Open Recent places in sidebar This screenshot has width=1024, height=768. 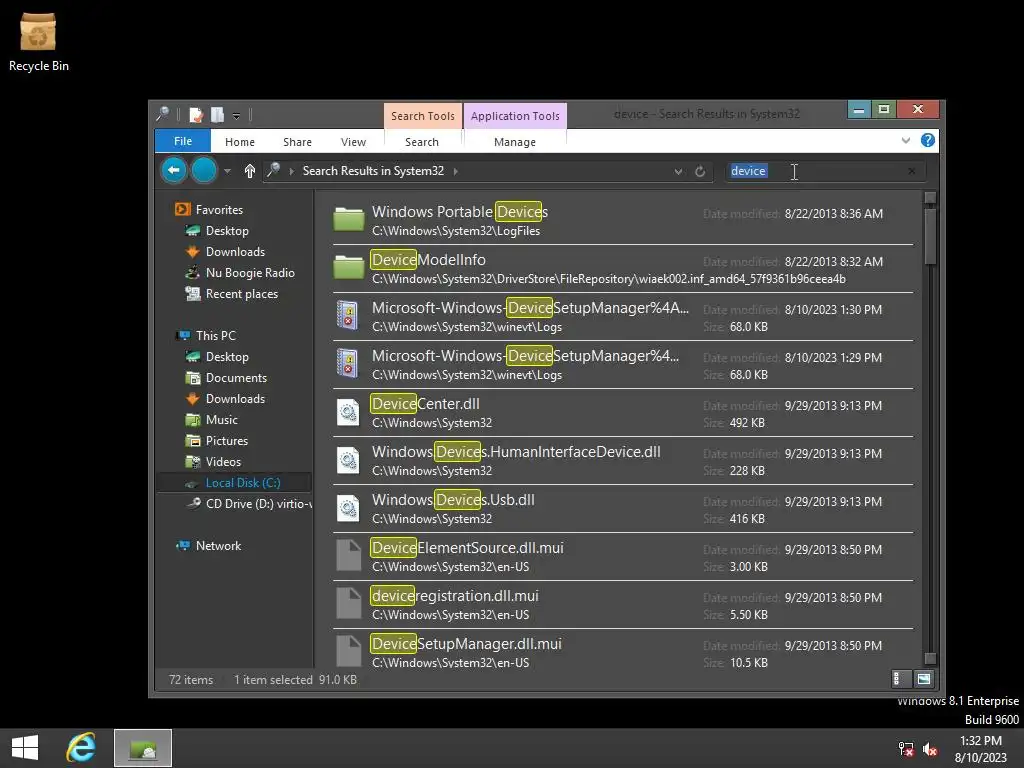coord(242,294)
